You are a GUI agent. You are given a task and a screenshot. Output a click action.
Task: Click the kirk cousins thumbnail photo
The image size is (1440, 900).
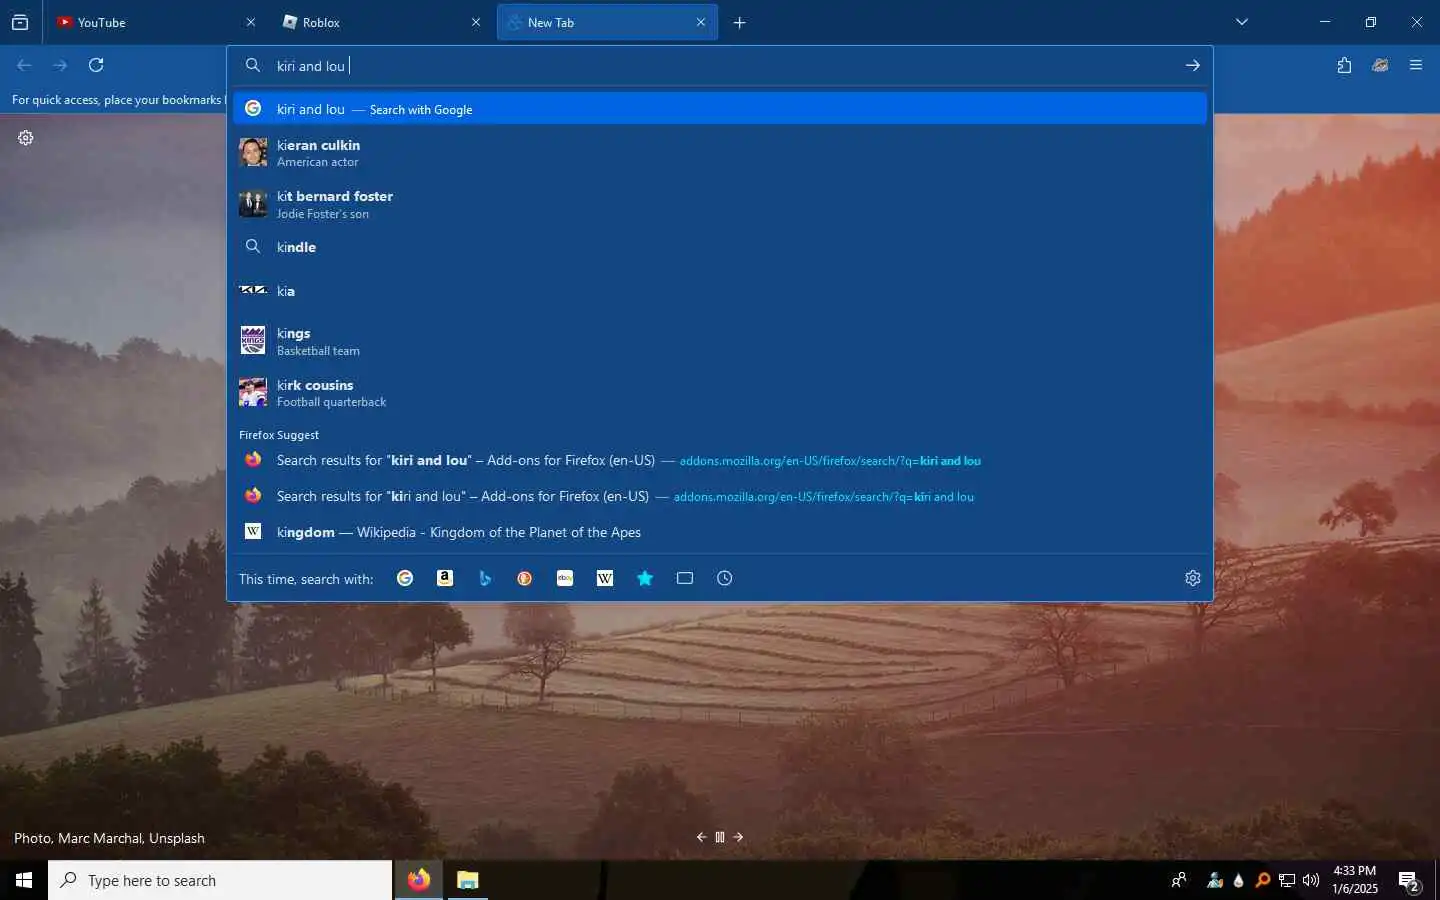click(x=253, y=392)
